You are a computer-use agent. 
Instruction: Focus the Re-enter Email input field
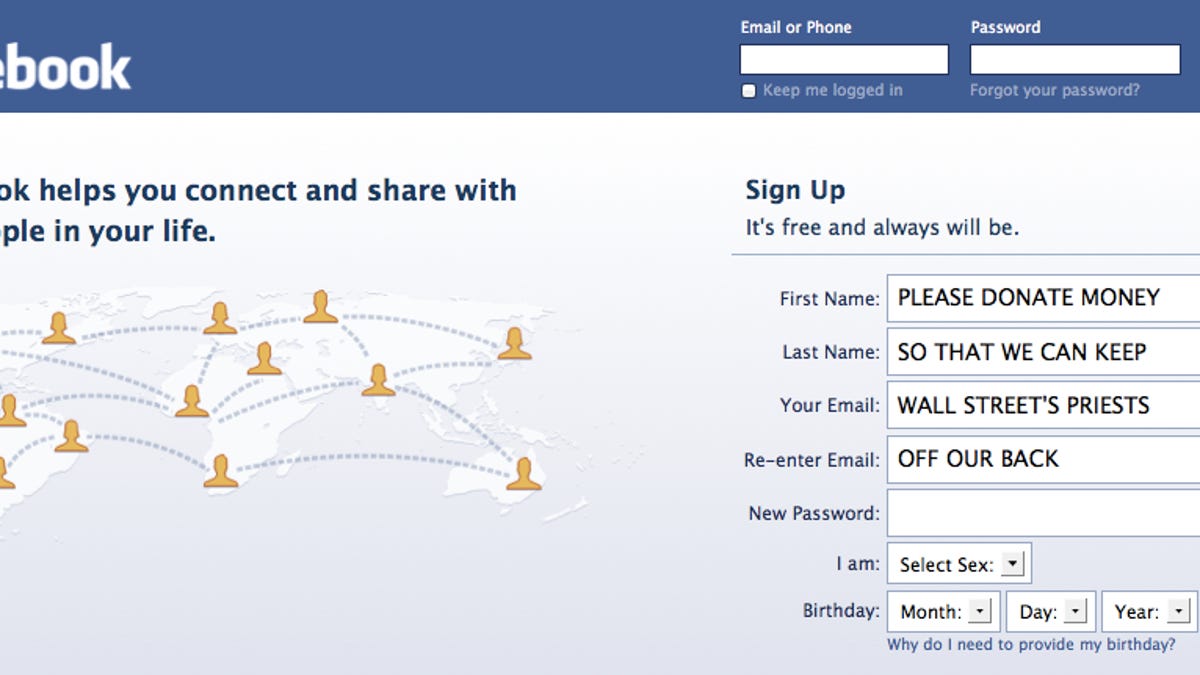(1043, 459)
